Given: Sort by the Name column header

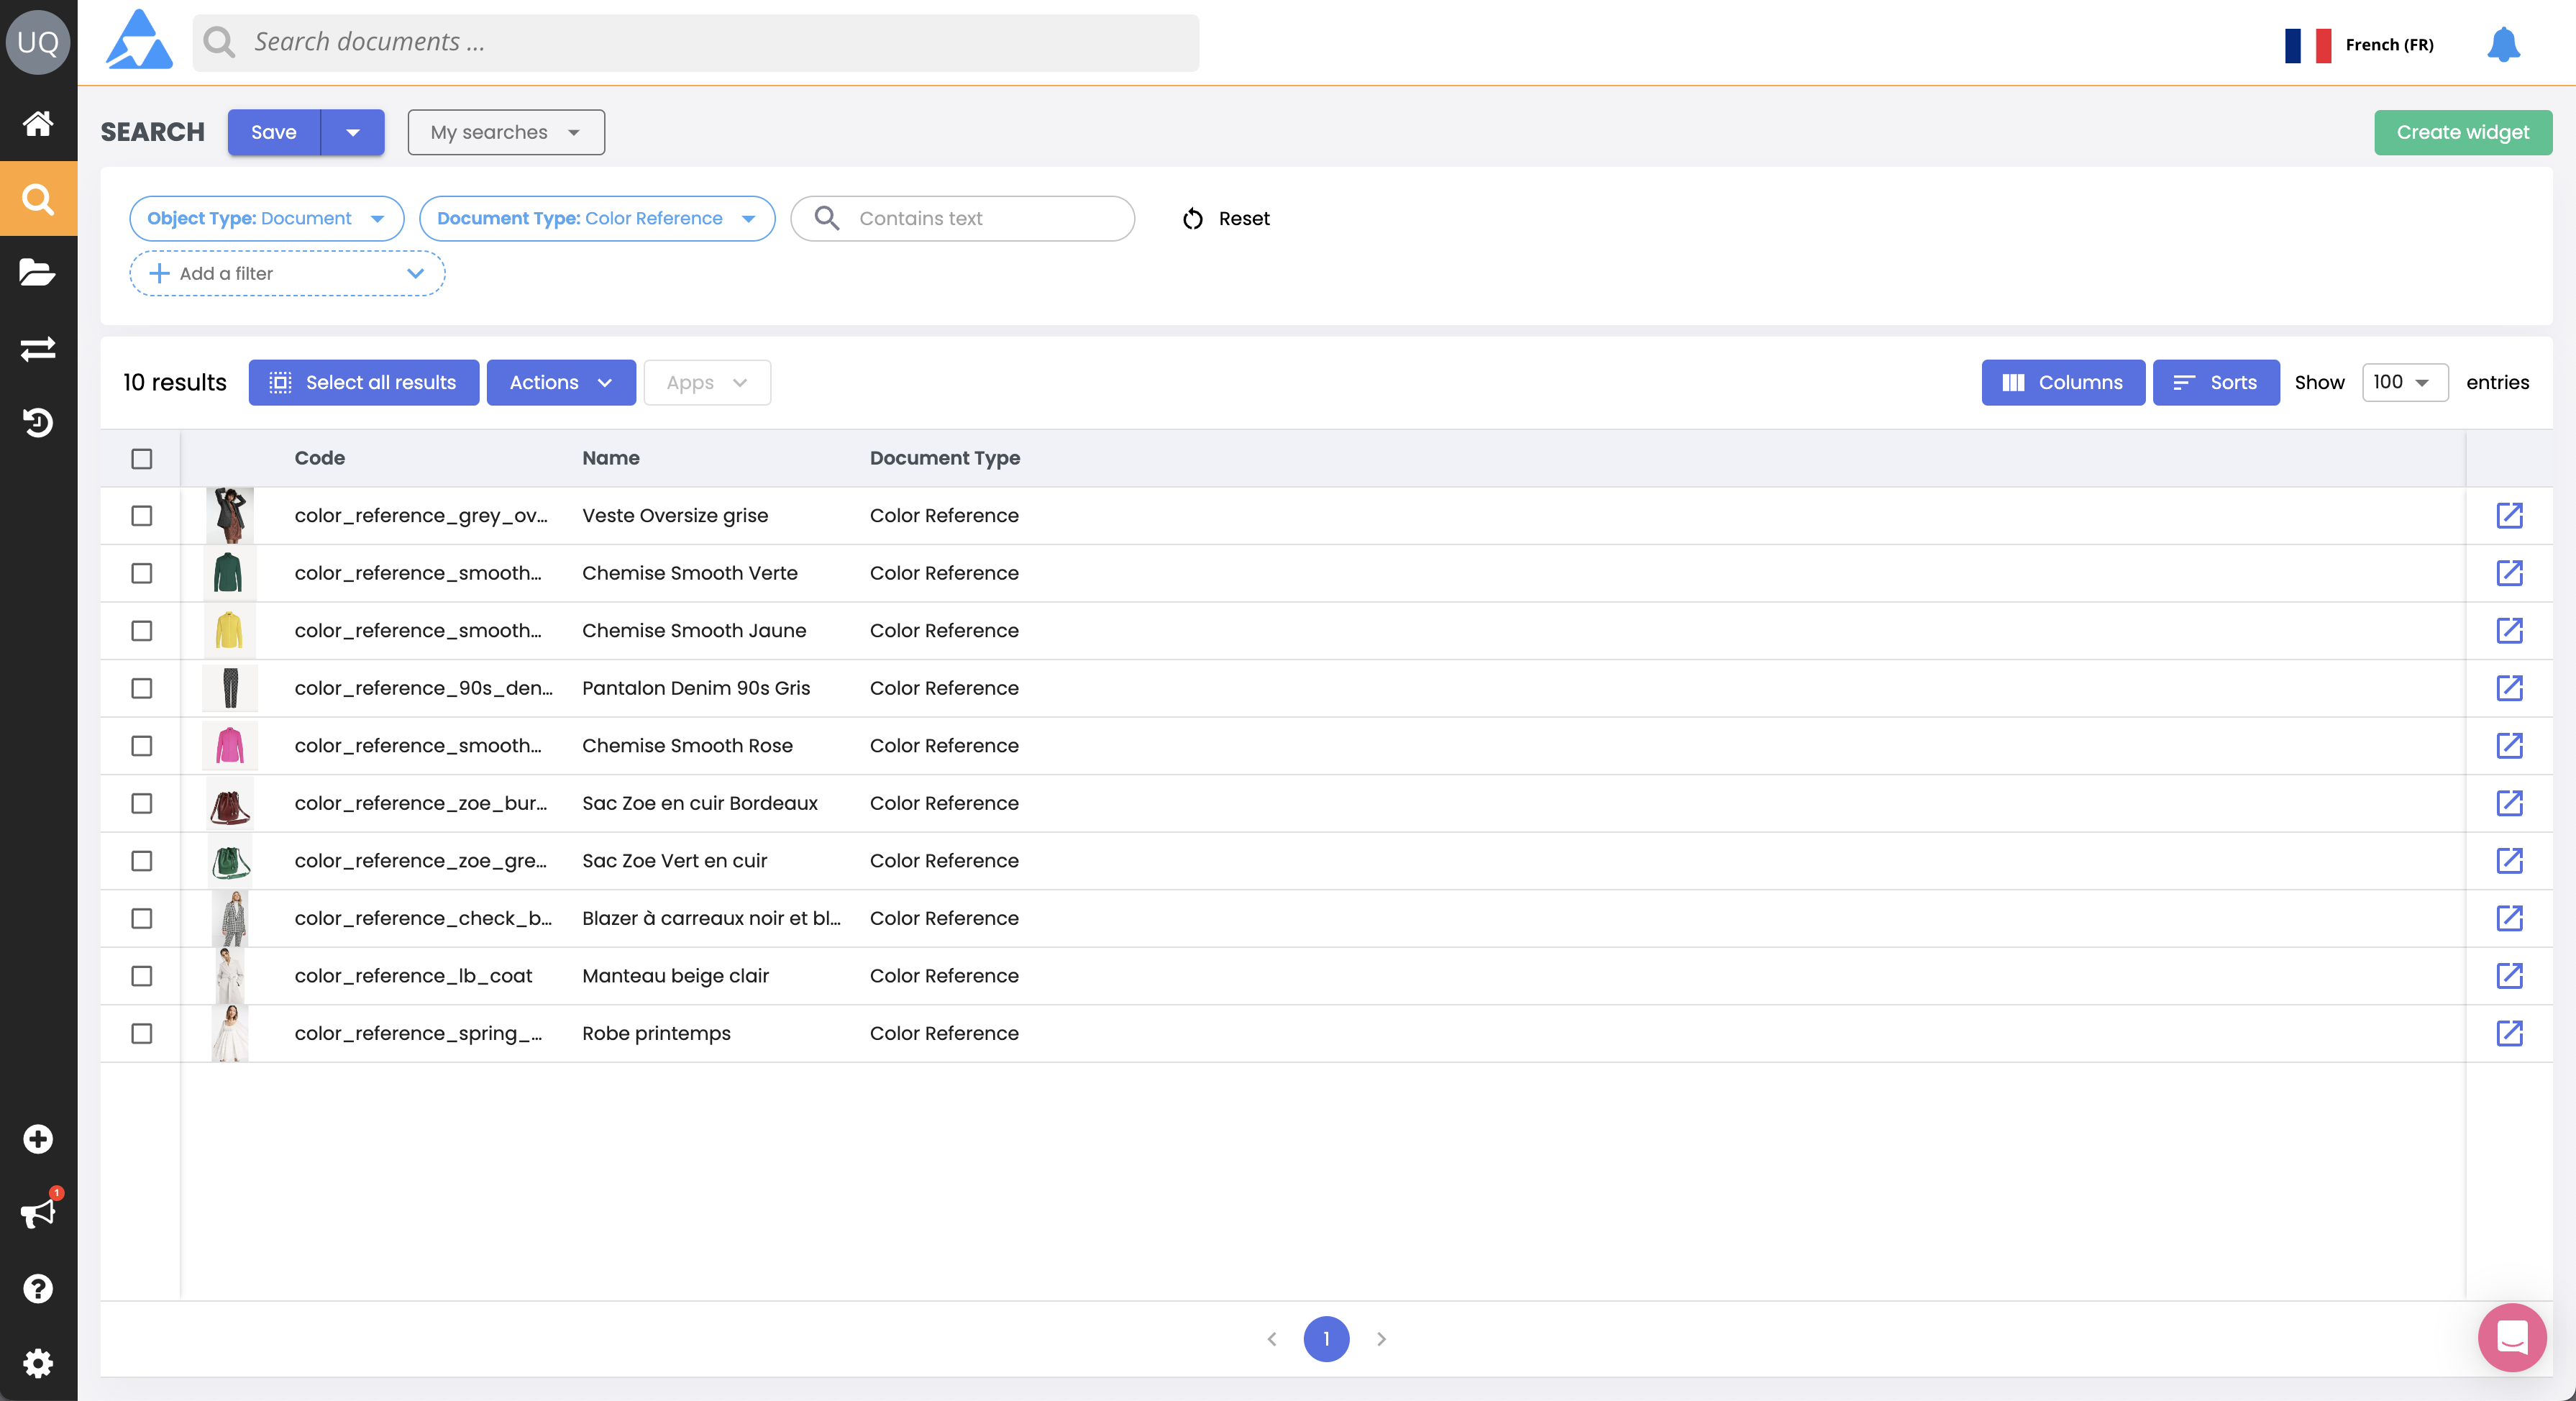Looking at the screenshot, I should [611, 458].
